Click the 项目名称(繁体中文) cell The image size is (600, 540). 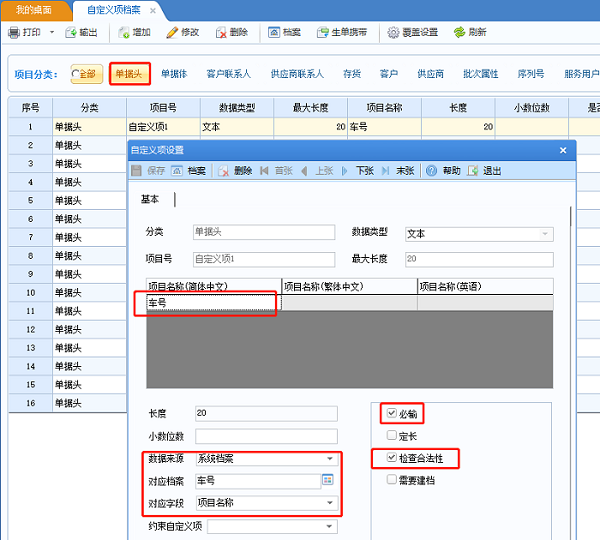click(349, 303)
